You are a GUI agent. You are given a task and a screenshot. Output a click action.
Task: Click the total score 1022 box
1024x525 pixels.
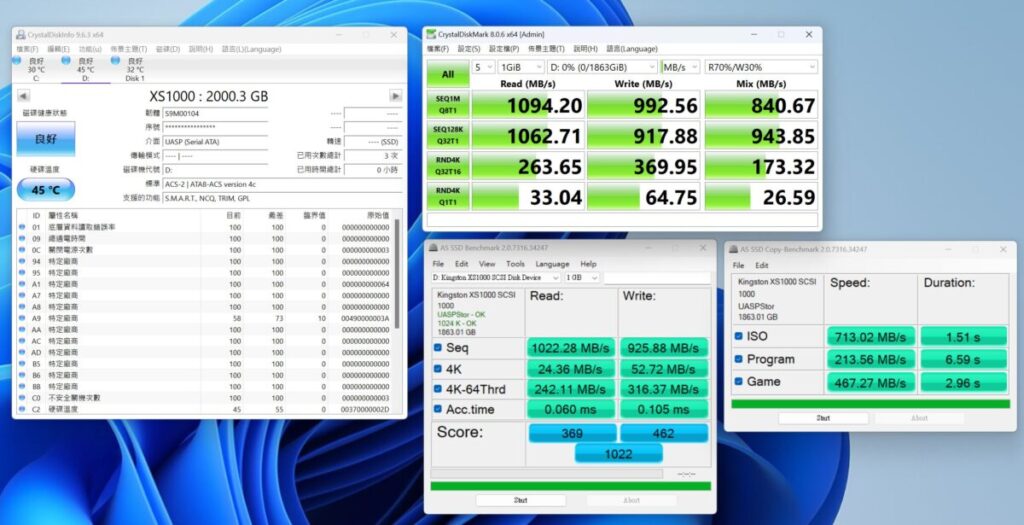pos(618,453)
